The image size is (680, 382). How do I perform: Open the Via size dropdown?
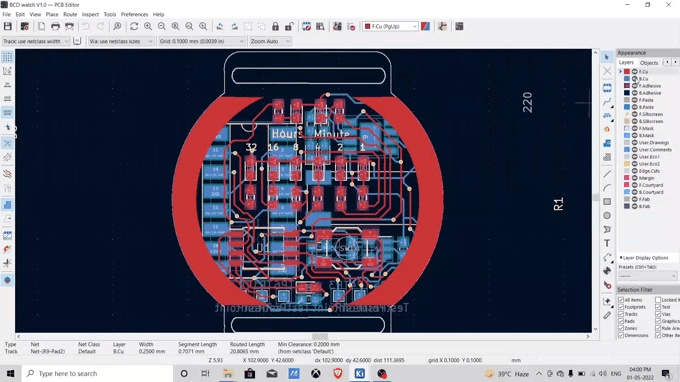point(121,41)
